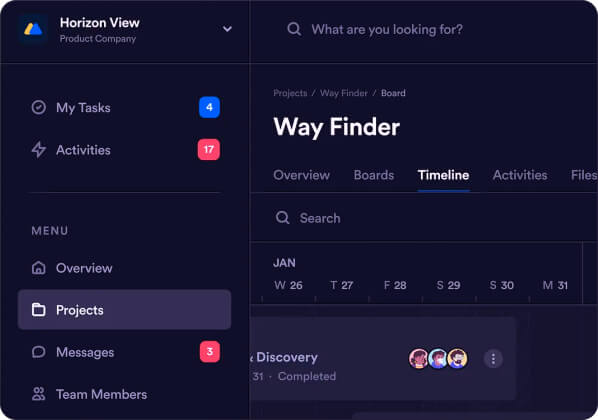Open the Team Members people icon
This screenshot has width=598, height=420.
coord(39,394)
